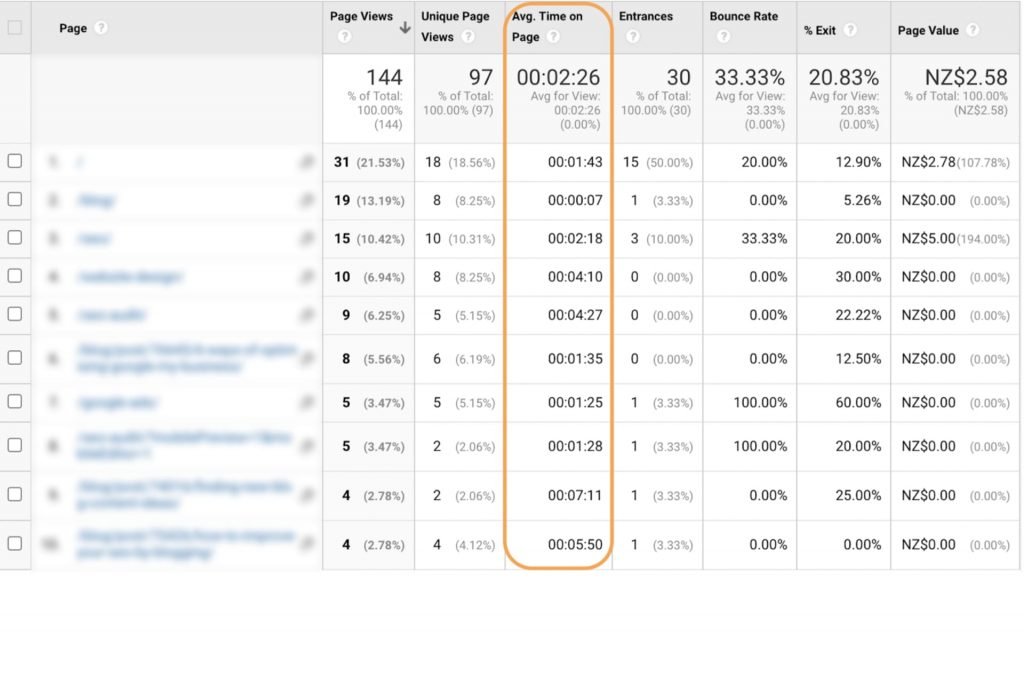Sort the table by the Page column header
The width and height of the screenshot is (1024, 683).
[72, 28]
